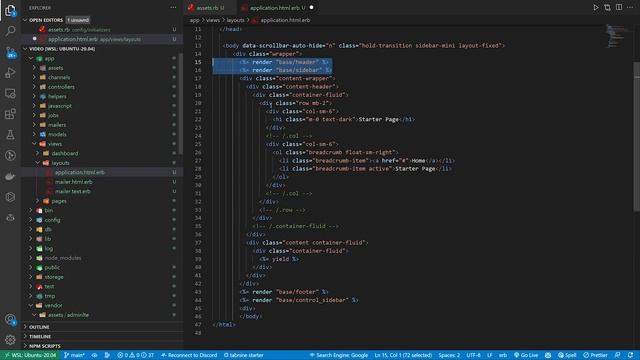Click the Explorer sidebar scrollbar

[181, 104]
